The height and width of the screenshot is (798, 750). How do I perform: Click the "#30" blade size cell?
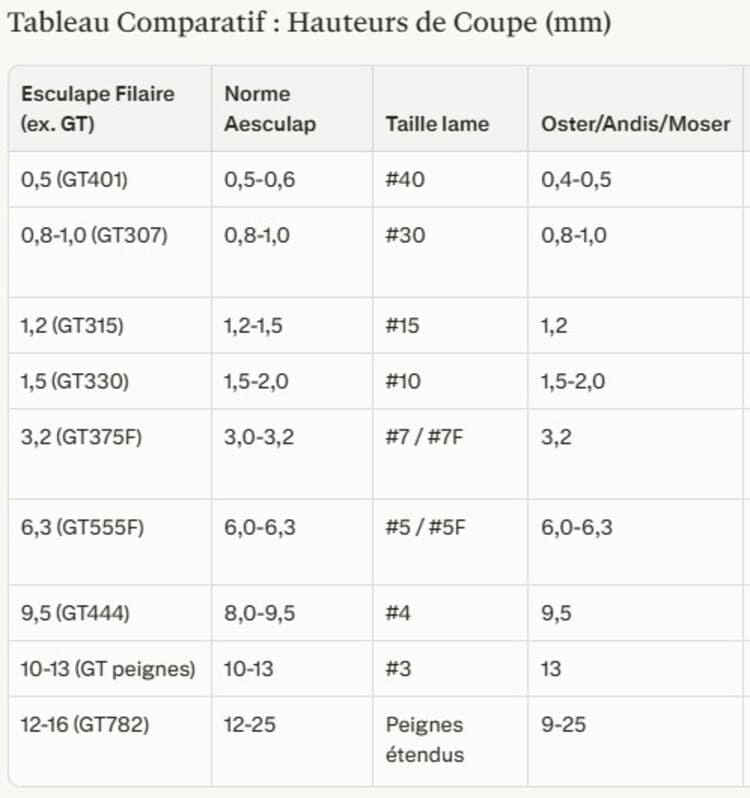point(405,236)
